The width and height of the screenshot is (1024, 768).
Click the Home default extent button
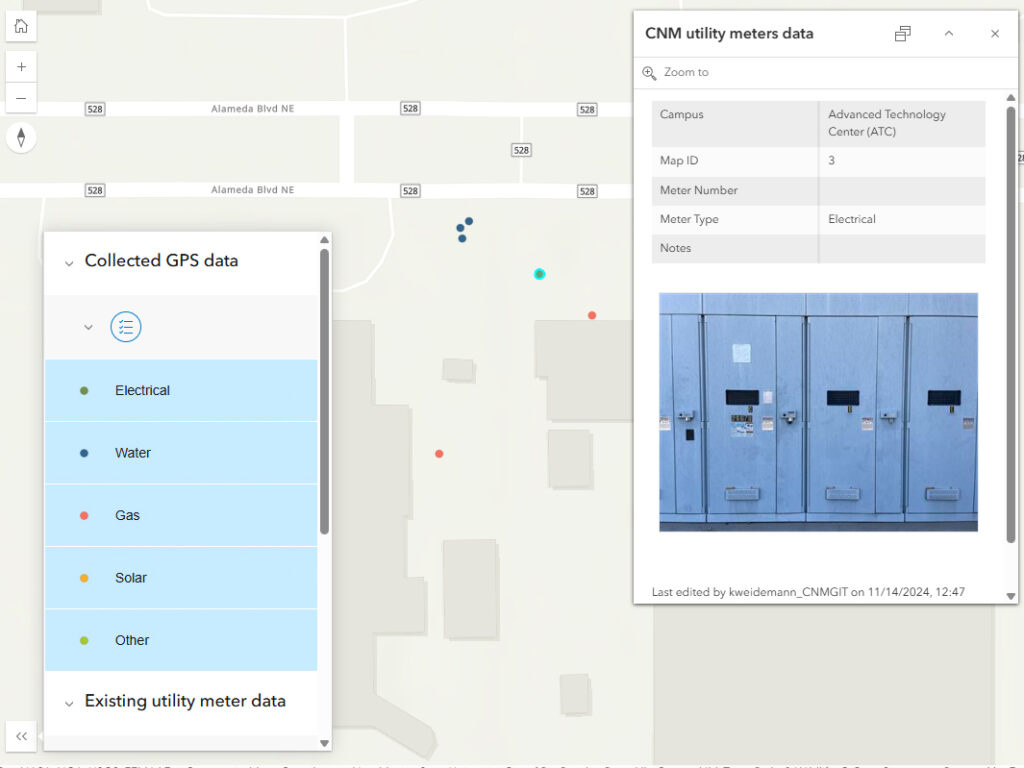(x=21, y=26)
